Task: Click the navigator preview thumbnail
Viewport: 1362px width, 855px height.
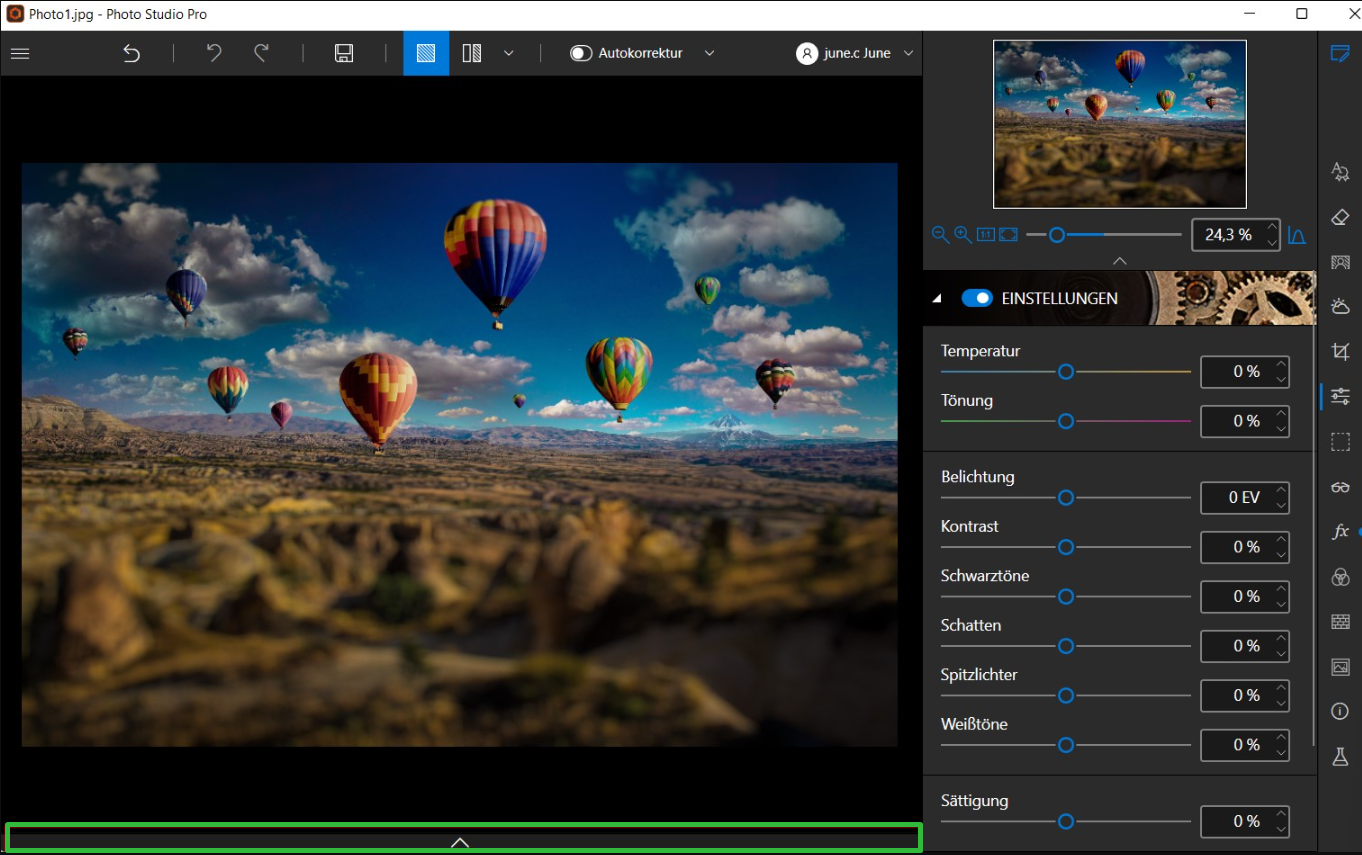Action: (1120, 124)
